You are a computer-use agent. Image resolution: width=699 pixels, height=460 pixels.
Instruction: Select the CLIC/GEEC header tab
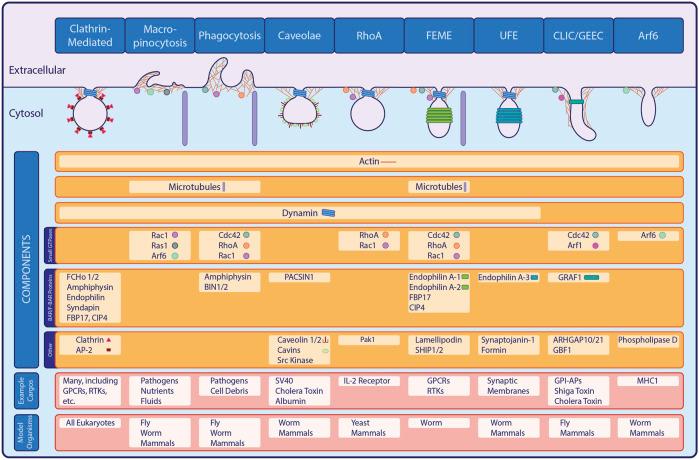[577, 34]
